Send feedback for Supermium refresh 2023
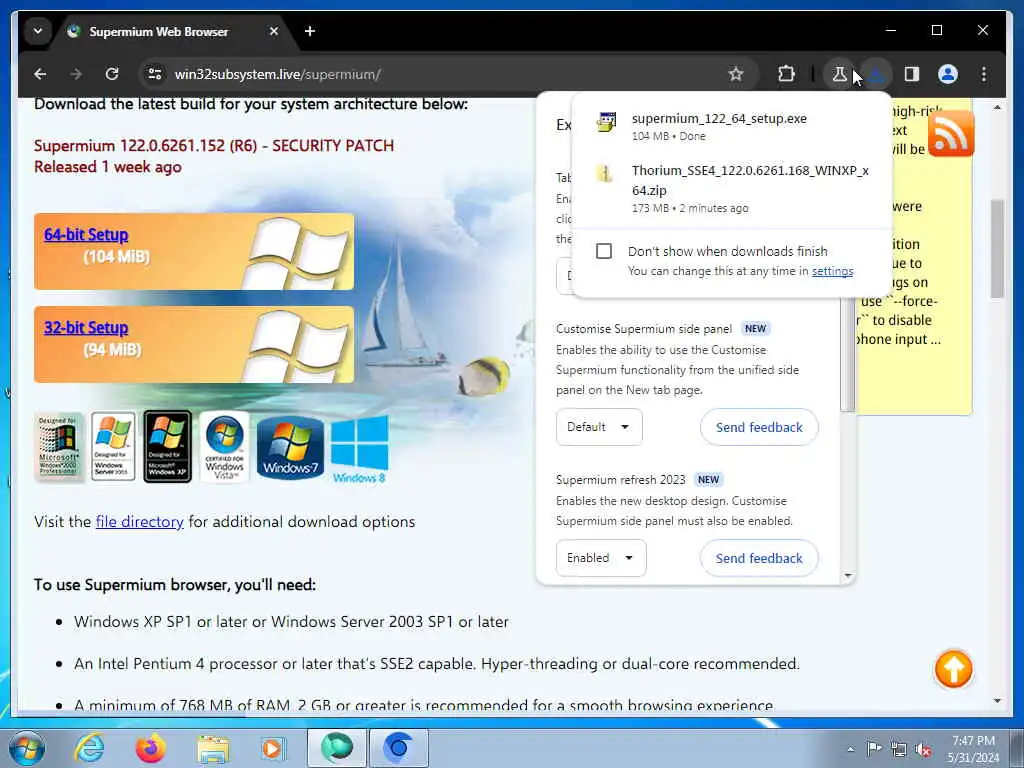 coord(759,558)
